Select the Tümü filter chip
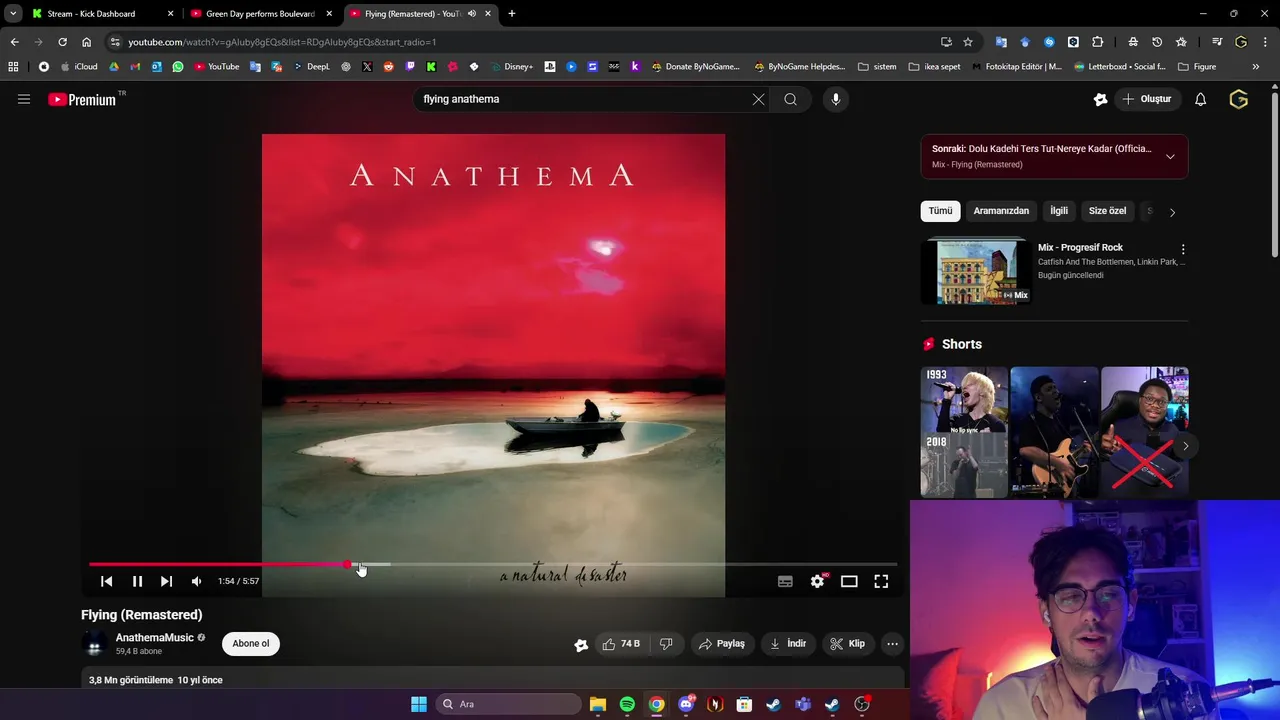The image size is (1280, 720). pyautogui.click(x=940, y=211)
